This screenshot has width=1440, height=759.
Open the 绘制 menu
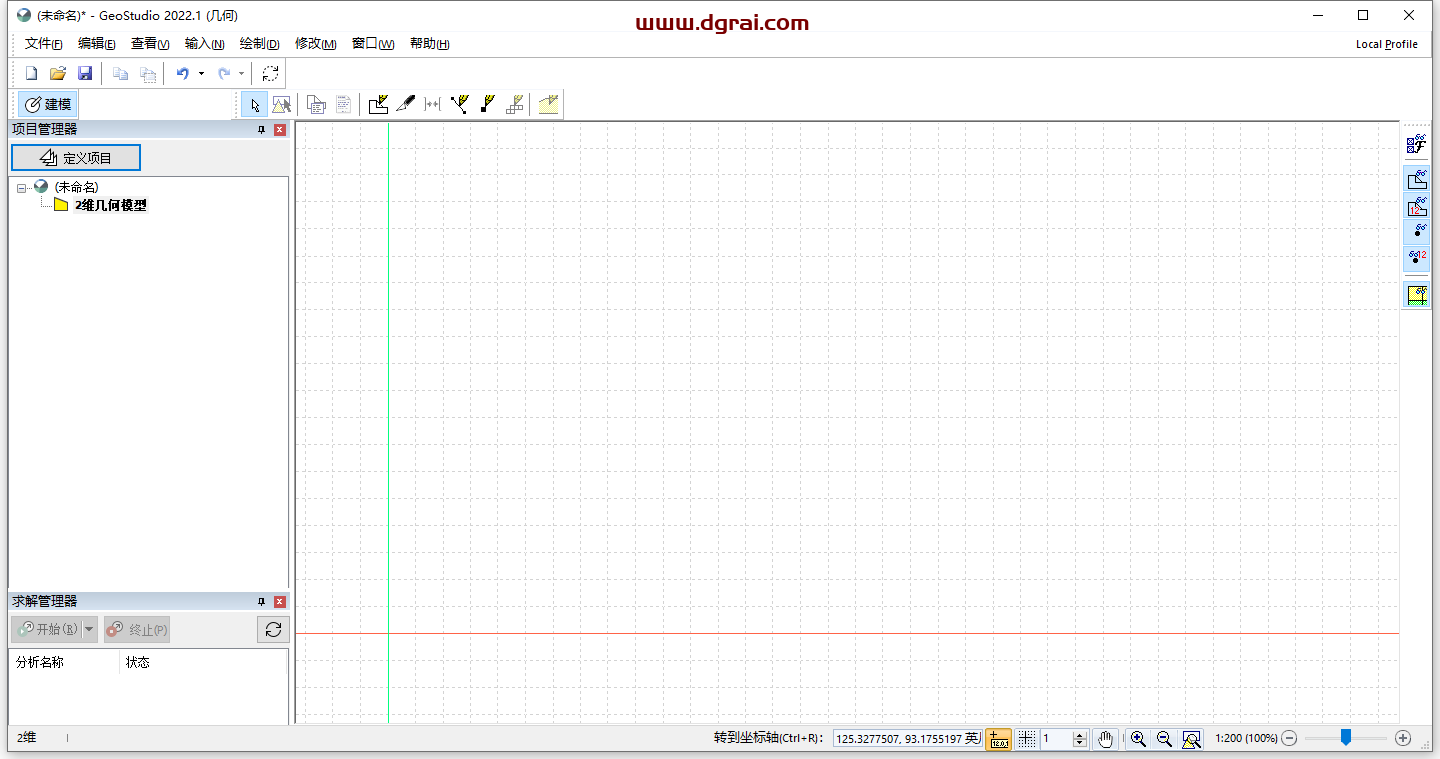[x=259, y=44]
